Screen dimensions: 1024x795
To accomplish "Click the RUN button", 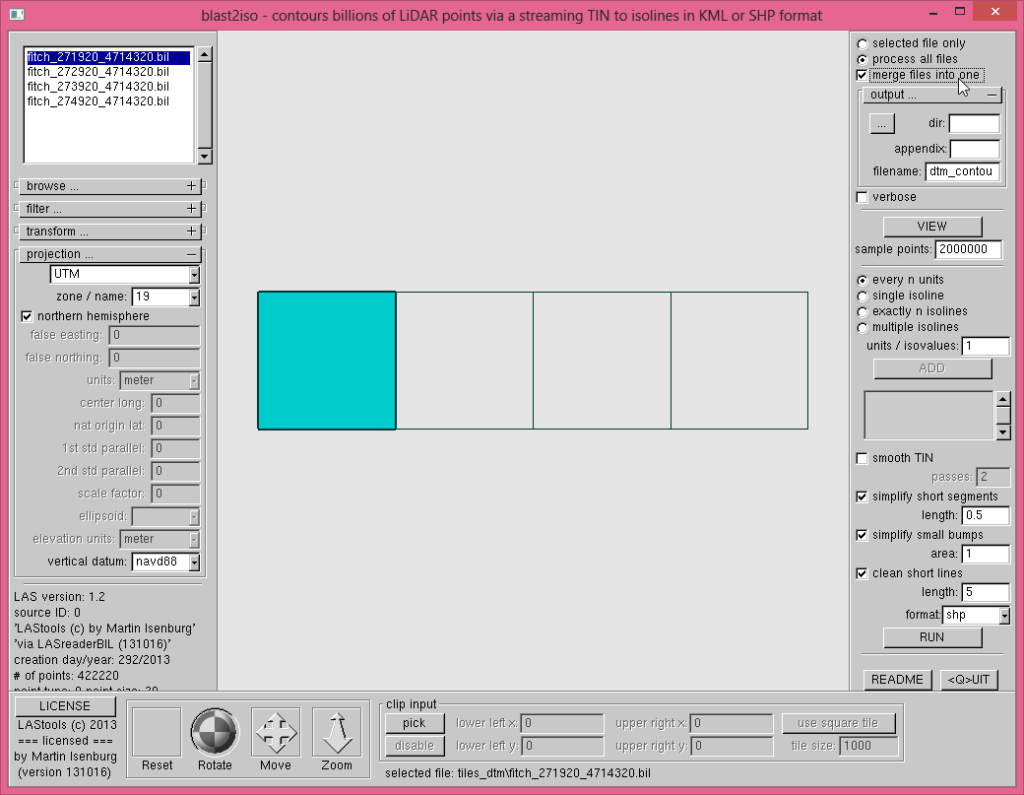I will pyautogui.click(x=932, y=637).
